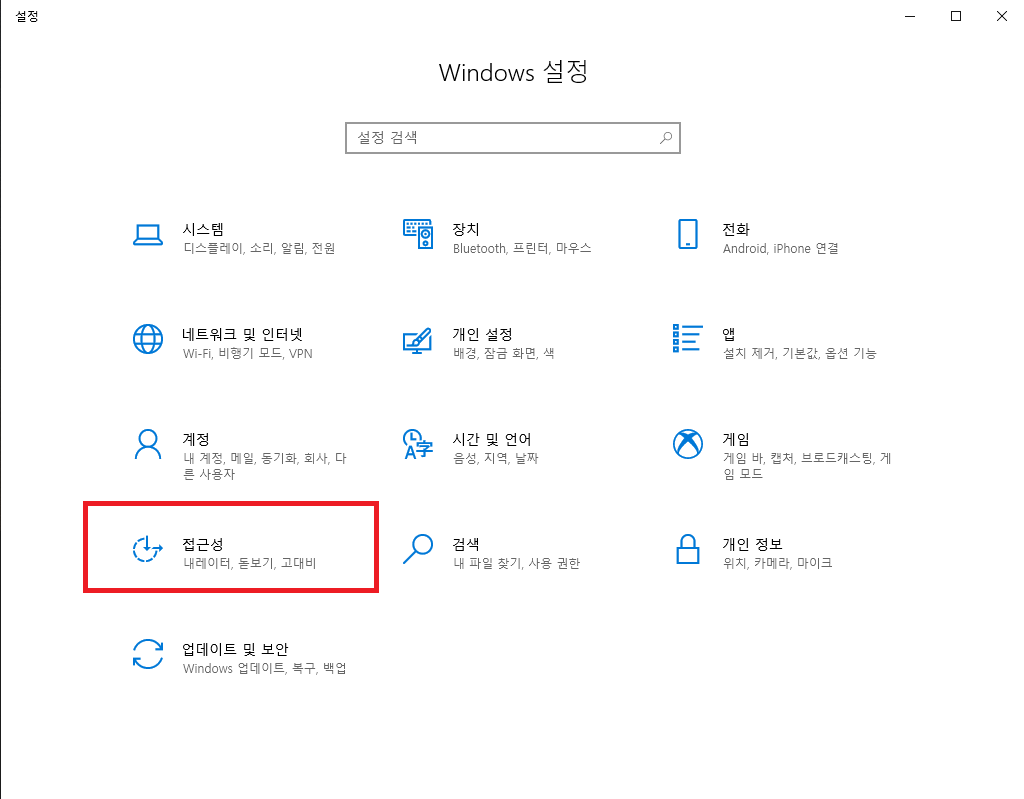Open the 업데이트 및 보안 sync icon
The height and width of the screenshot is (799, 1024).
click(x=148, y=654)
